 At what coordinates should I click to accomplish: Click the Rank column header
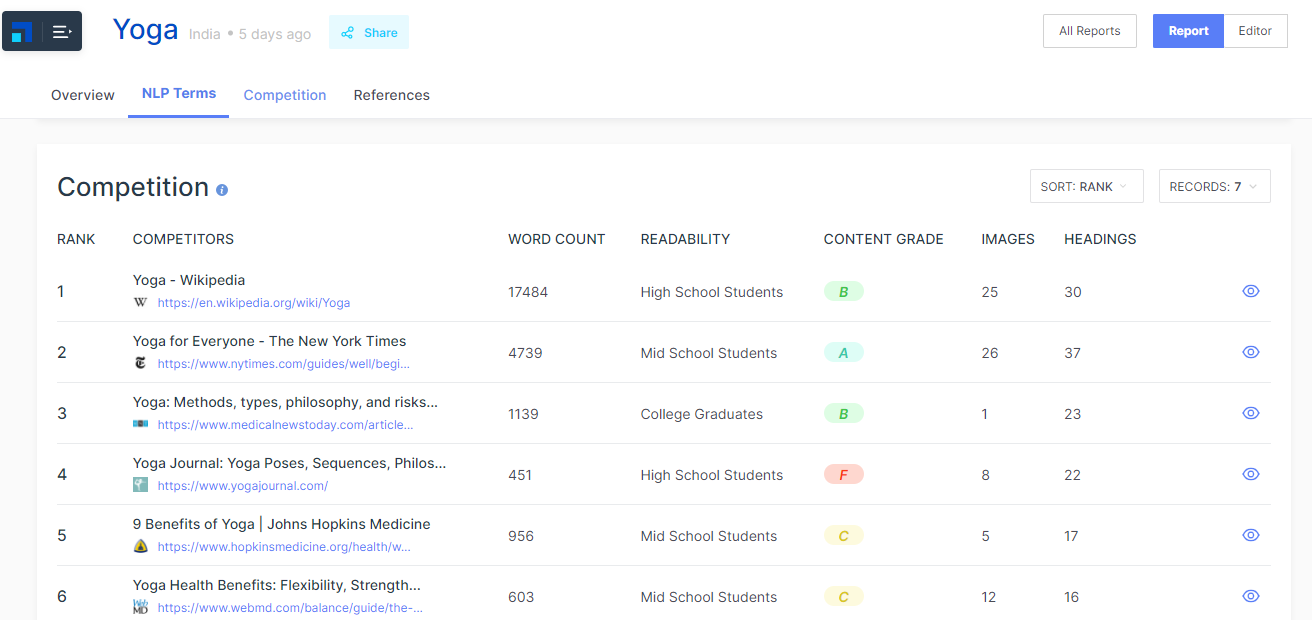(x=76, y=239)
